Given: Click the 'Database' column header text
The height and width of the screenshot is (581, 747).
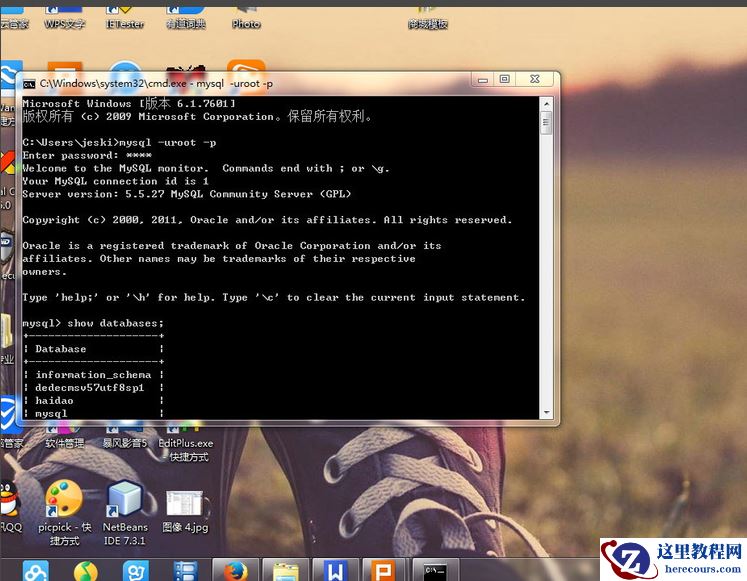Looking at the screenshot, I should tap(61, 349).
